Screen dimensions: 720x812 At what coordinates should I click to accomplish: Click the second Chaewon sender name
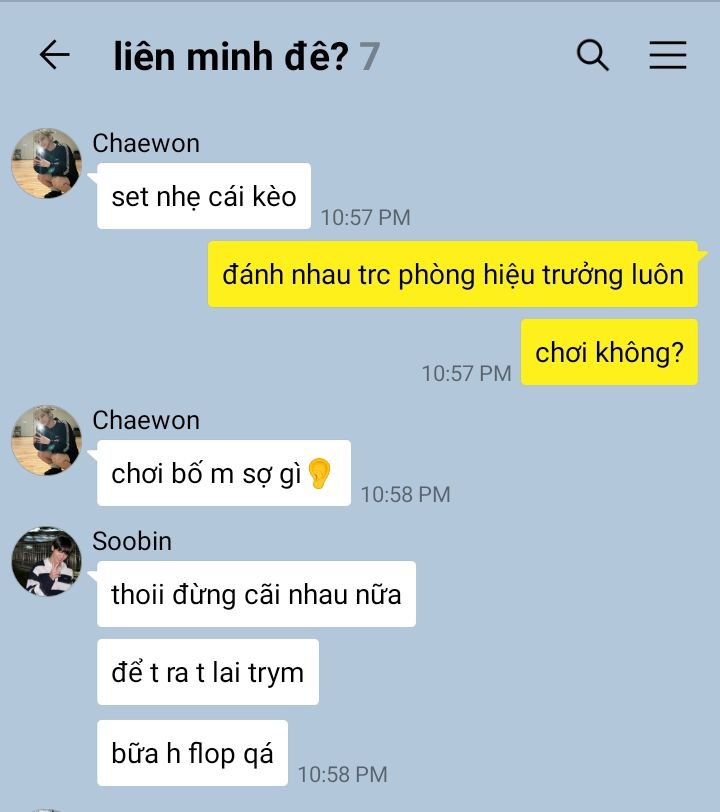pyautogui.click(x=146, y=420)
